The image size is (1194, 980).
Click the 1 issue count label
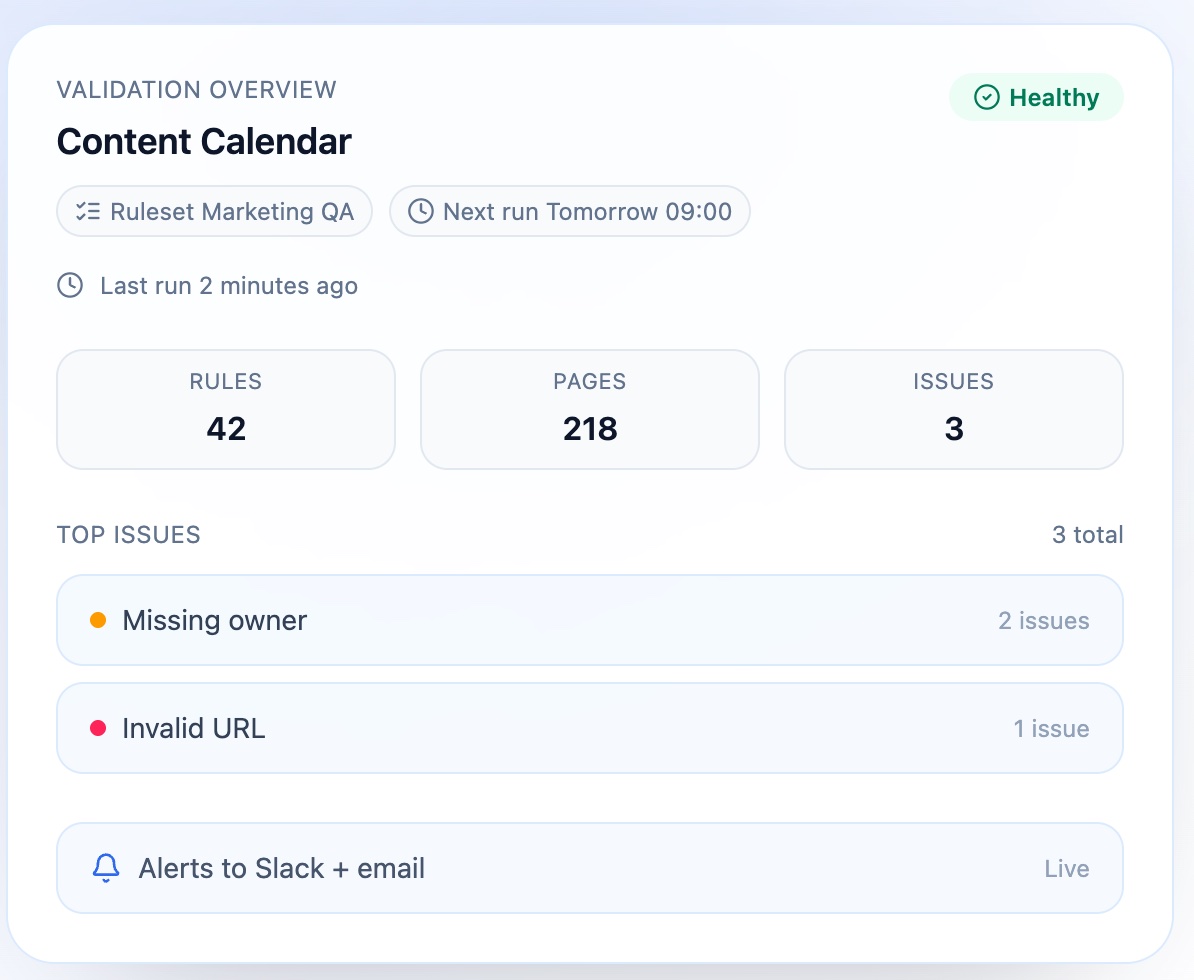[1052, 729]
